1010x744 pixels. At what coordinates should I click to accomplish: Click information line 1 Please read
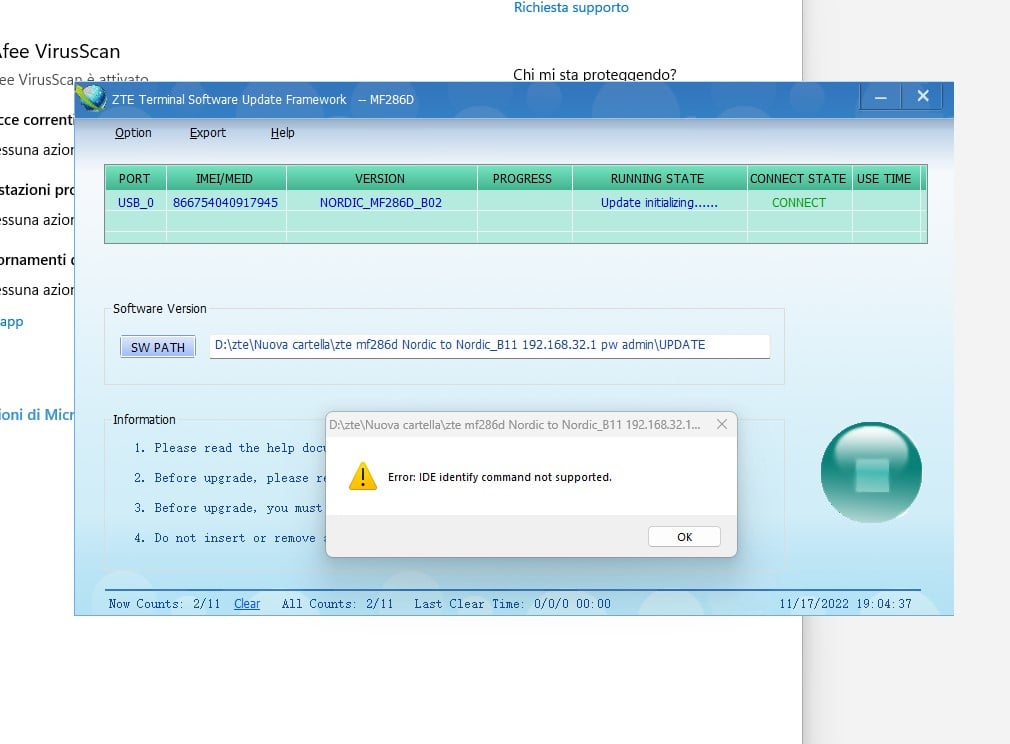[230, 448]
